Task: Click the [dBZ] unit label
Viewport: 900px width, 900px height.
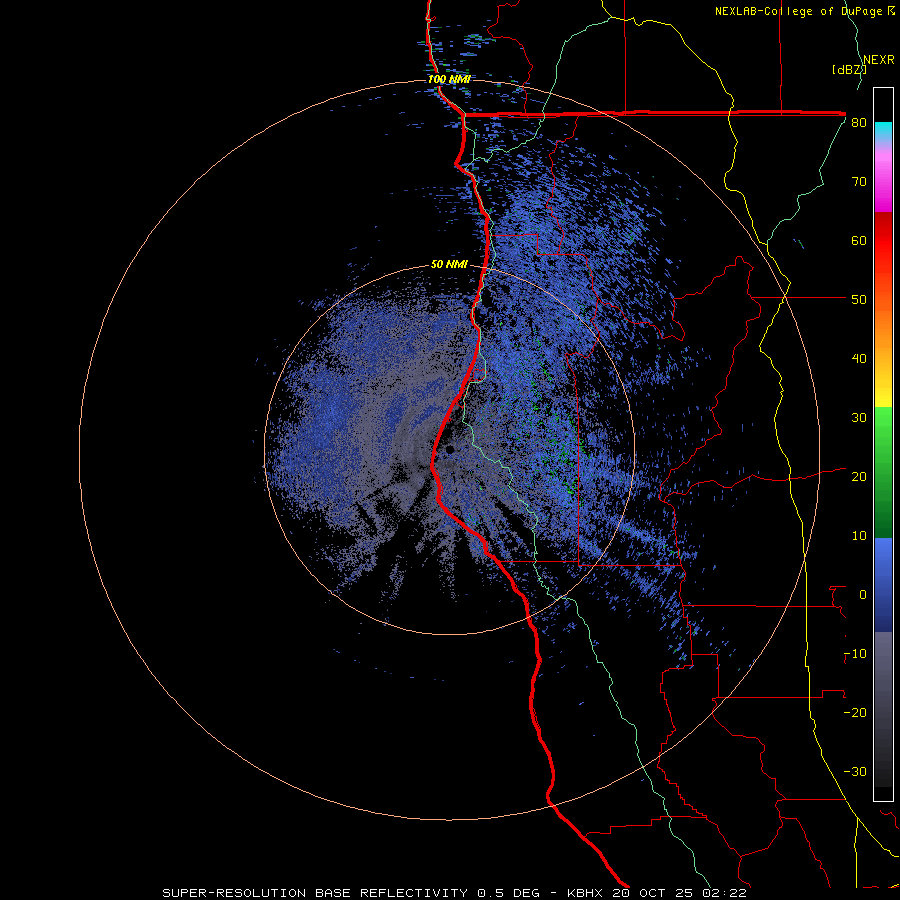Action: pyautogui.click(x=849, y=70)
